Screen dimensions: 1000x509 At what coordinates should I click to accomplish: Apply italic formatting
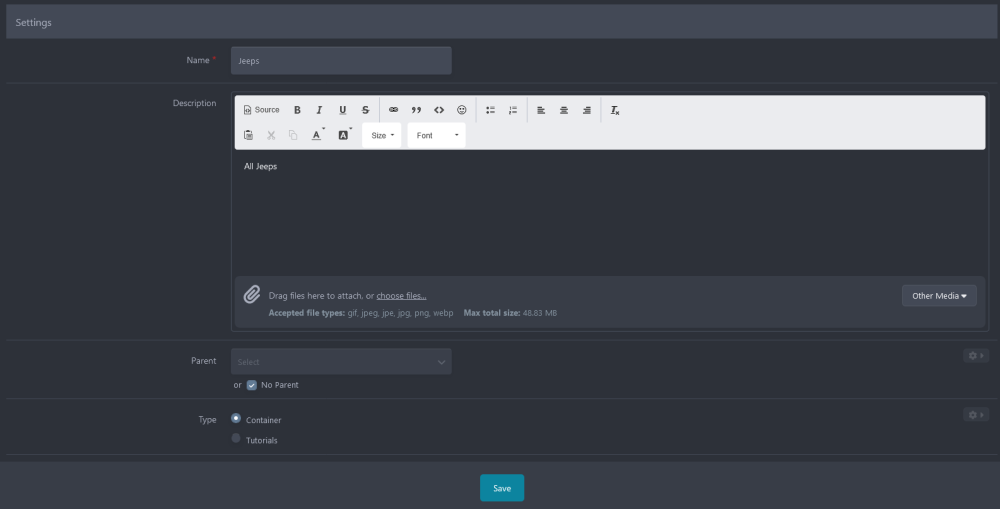319,110
